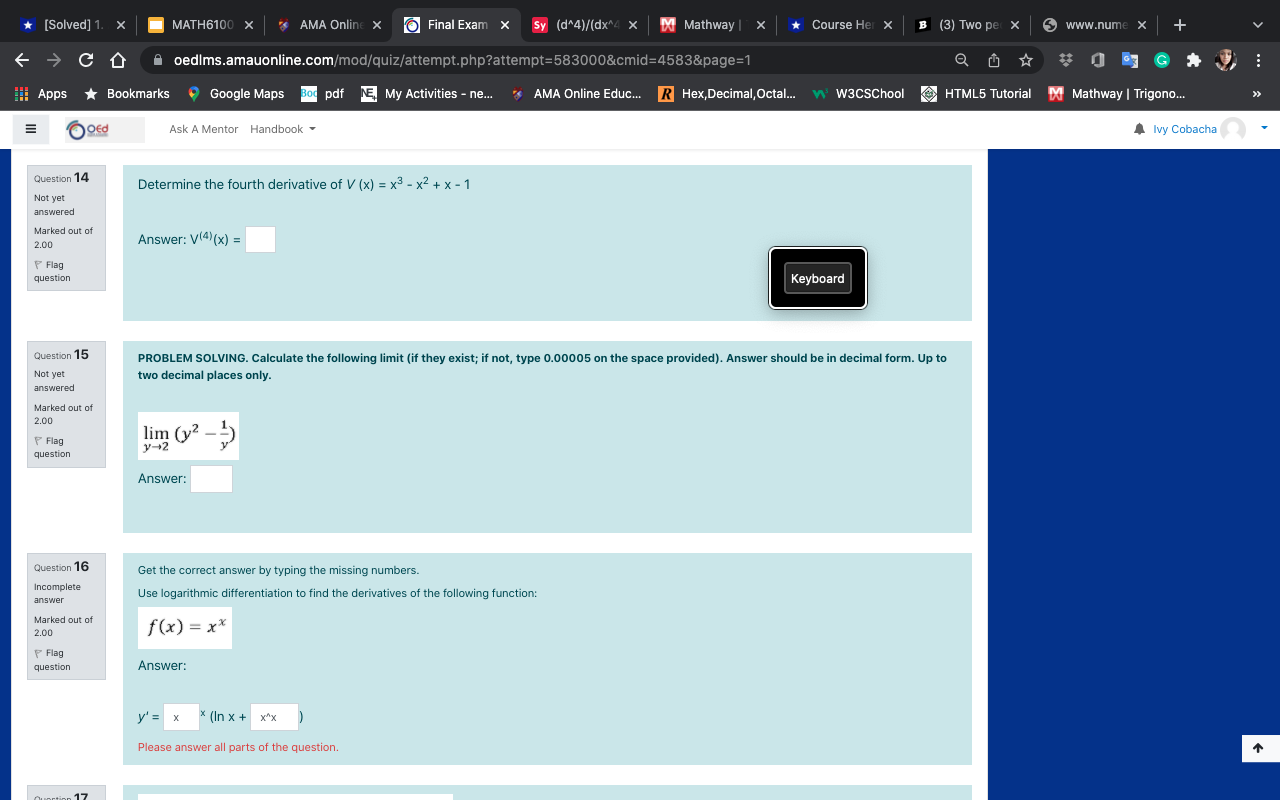Click the Chrome profile avatar
The height and width of the screenshot is (800, 1280).
tap(1224, 60)
